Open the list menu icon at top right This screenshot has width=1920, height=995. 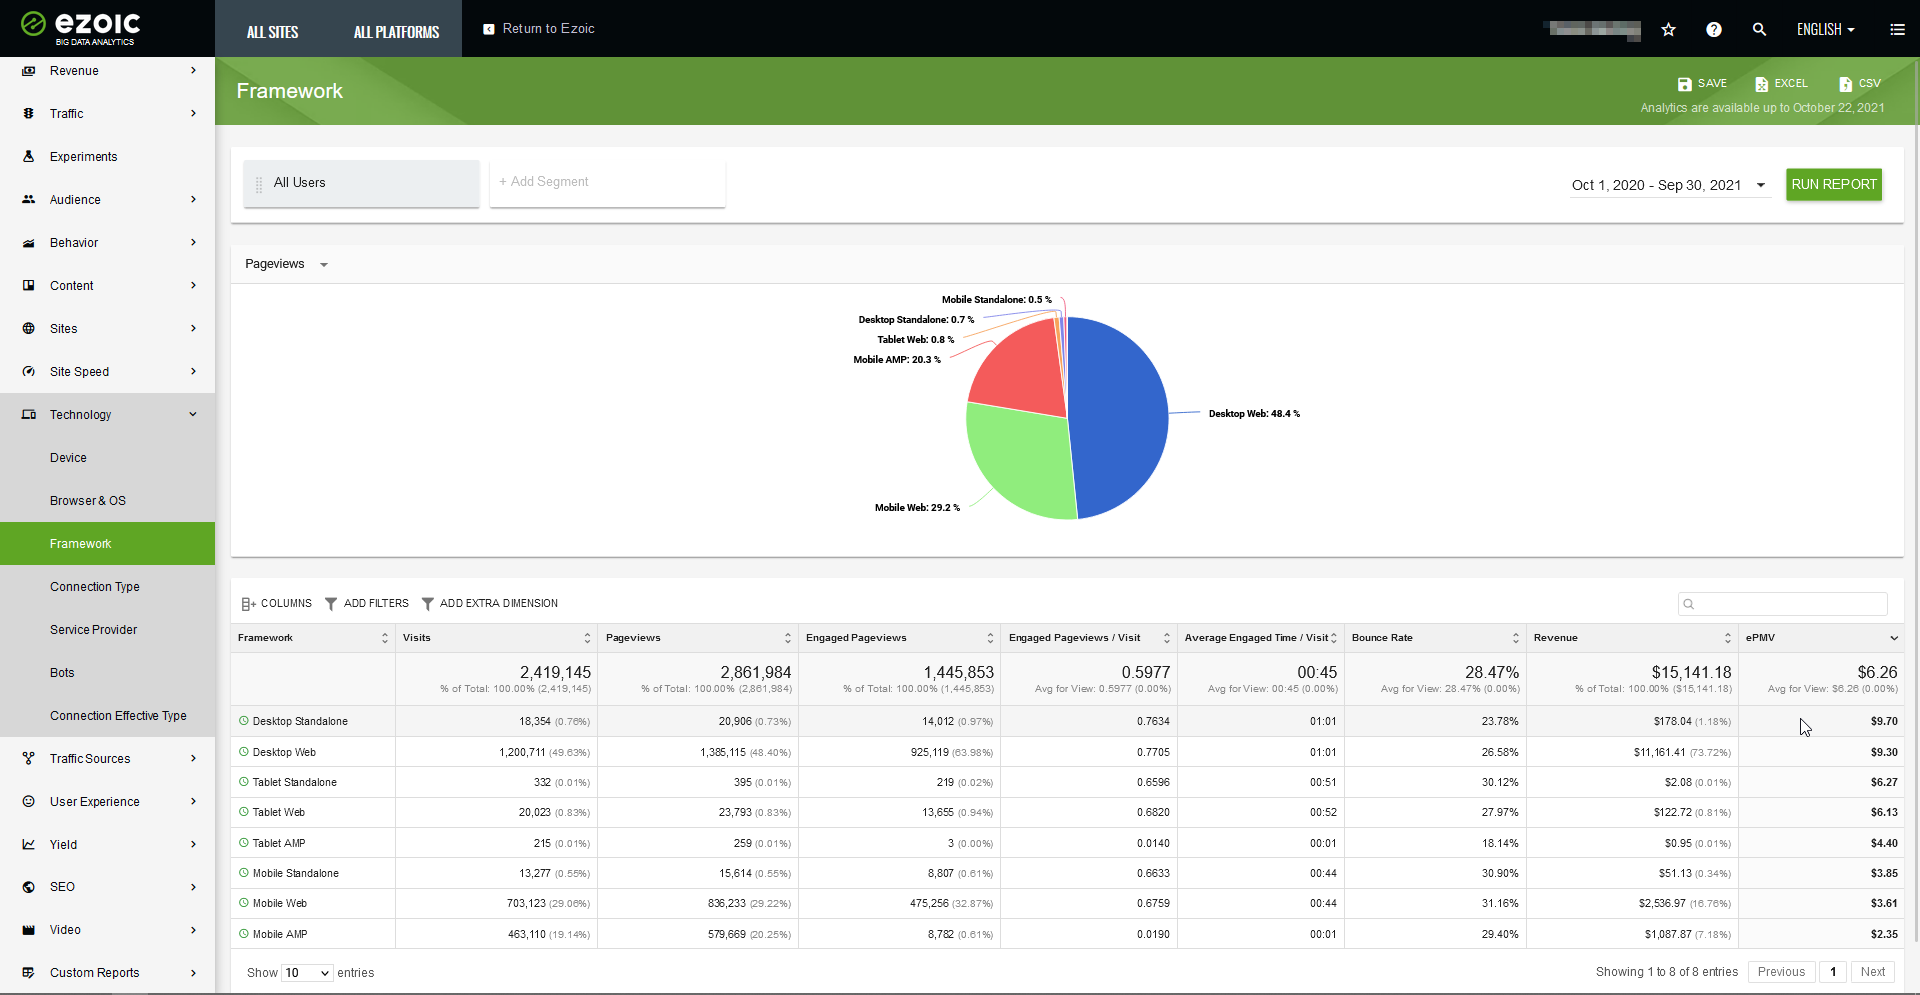click(x=1897, y=30)
